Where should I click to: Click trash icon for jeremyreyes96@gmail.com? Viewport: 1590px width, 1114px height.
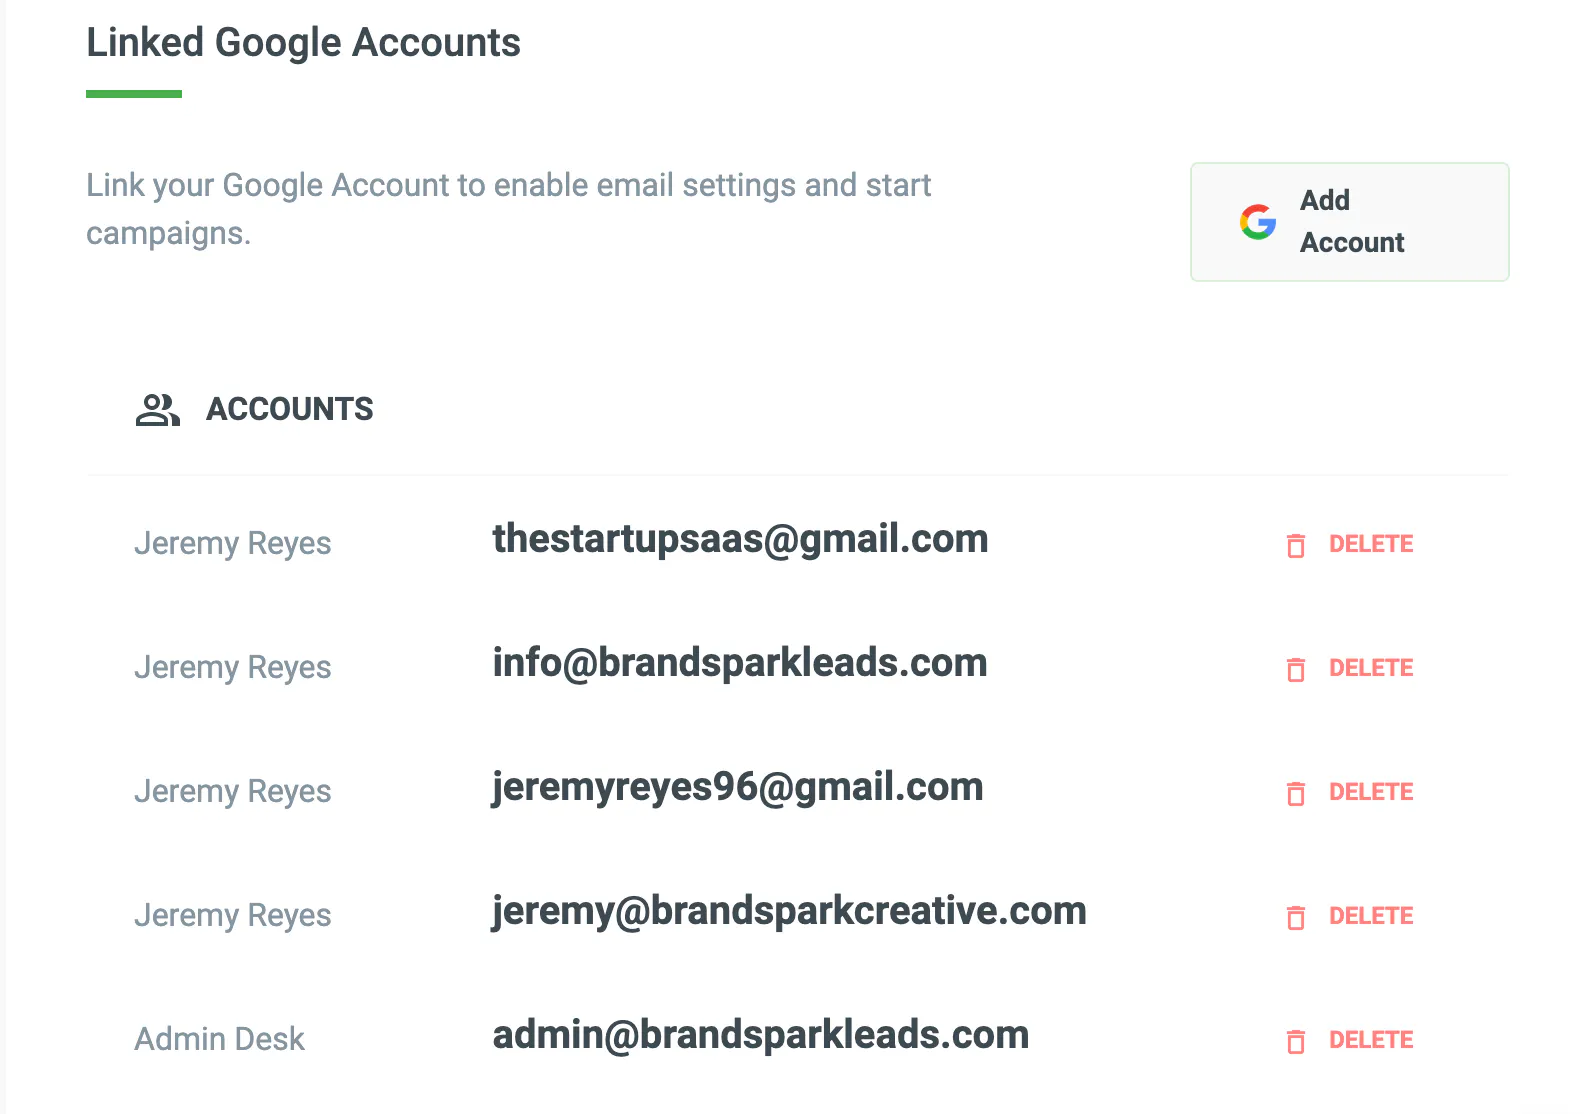coord(1296,793)
